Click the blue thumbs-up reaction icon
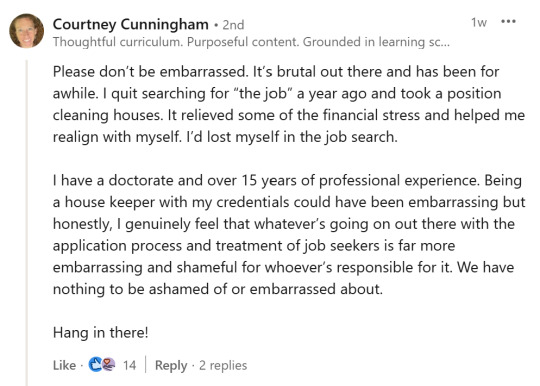Screen dimensions: 540x386 pos(95,364)
